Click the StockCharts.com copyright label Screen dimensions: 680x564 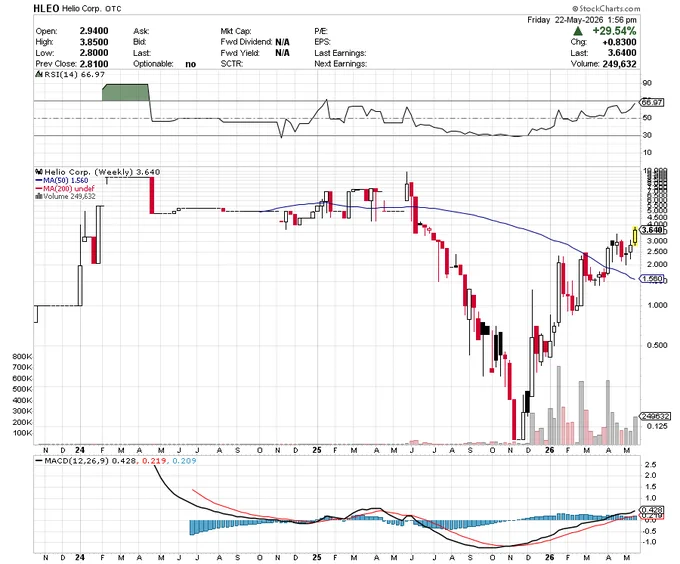pos(605,8)
